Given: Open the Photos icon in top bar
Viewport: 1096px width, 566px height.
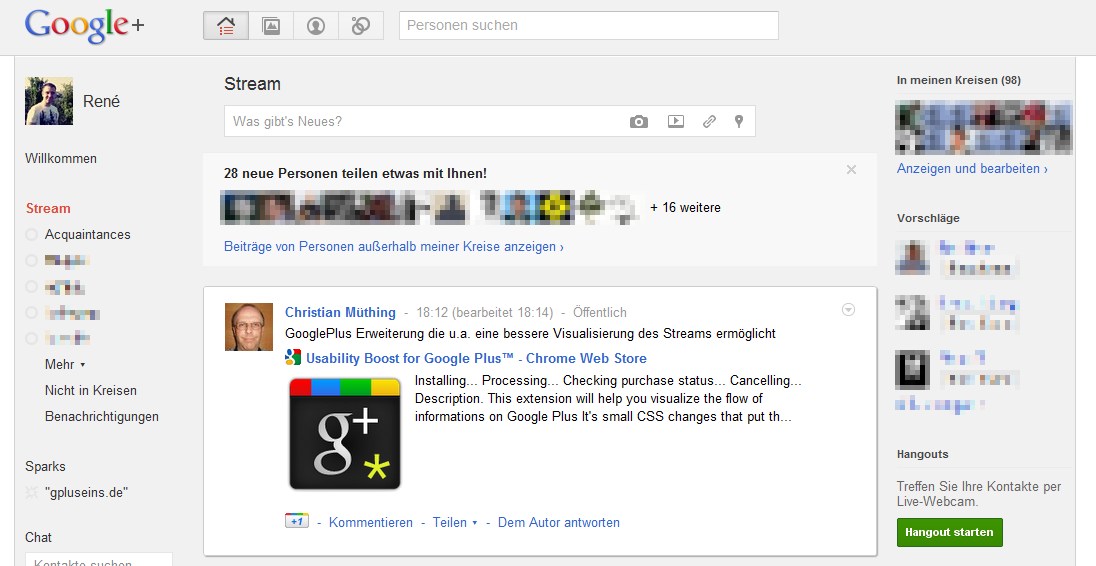Looking at the screenshot, I should [271, 26].
